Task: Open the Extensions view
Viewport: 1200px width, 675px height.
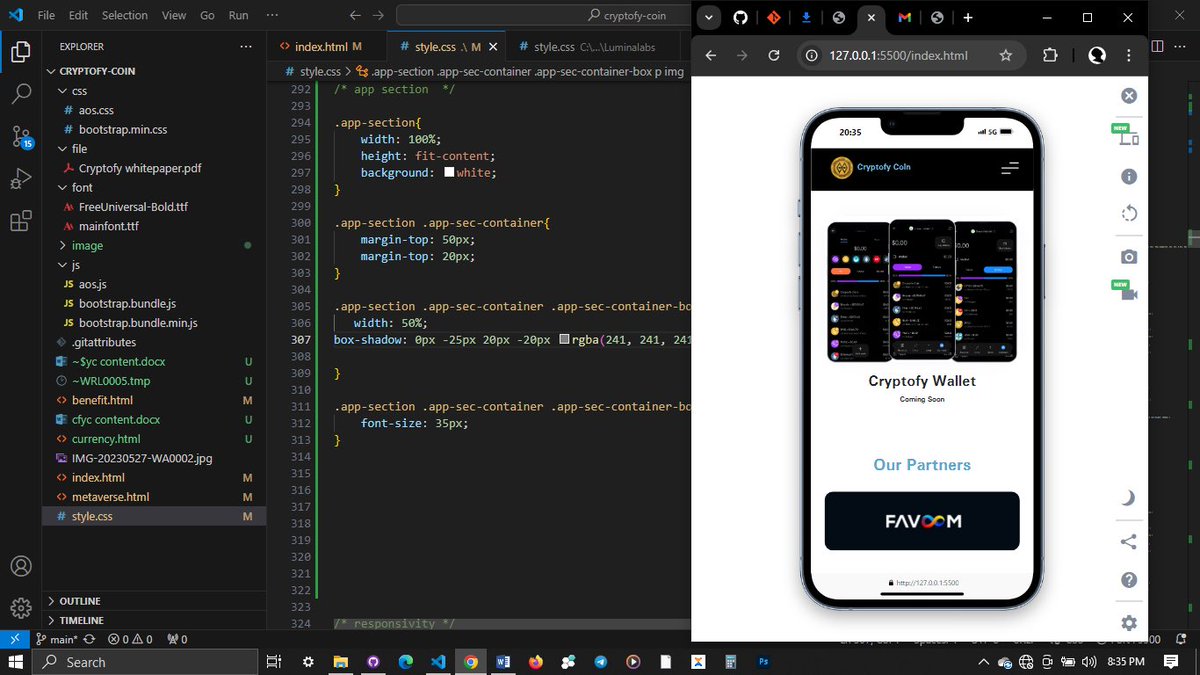Action: [21, 221]
